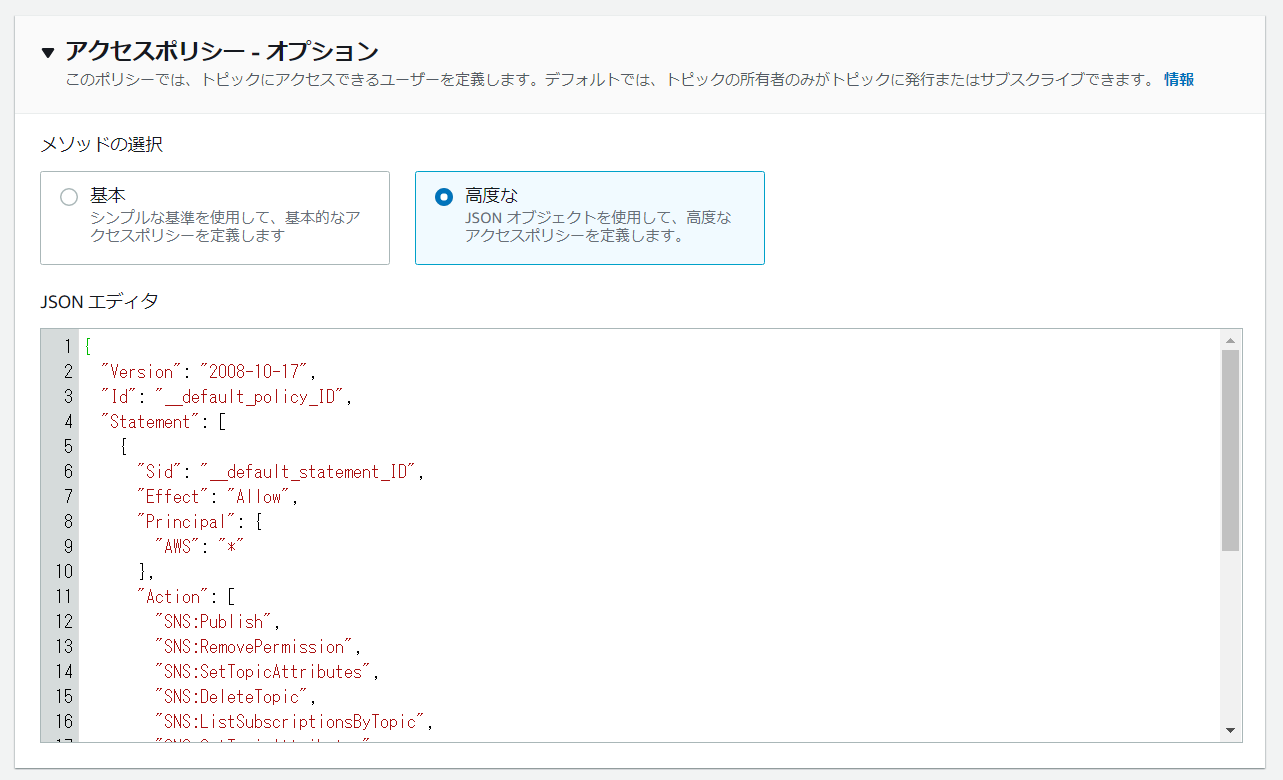Place cursor on the "Version" line
1283x780 pixels.
pos(208,372)
